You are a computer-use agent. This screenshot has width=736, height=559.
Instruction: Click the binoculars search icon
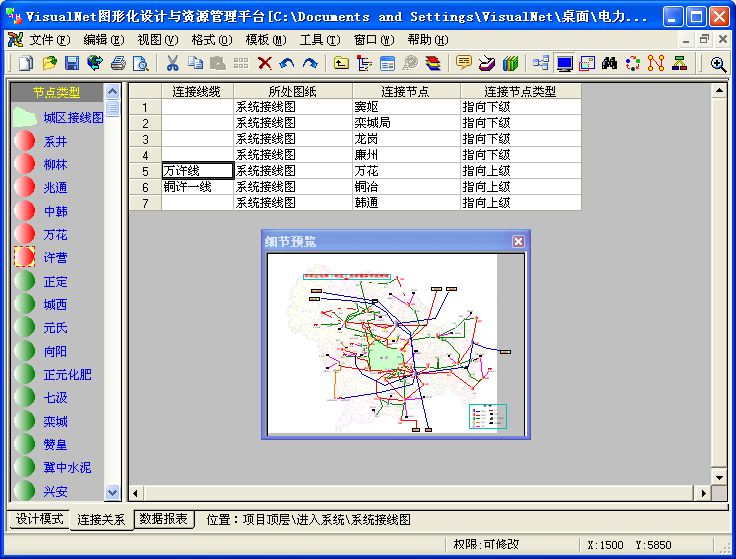609,63
